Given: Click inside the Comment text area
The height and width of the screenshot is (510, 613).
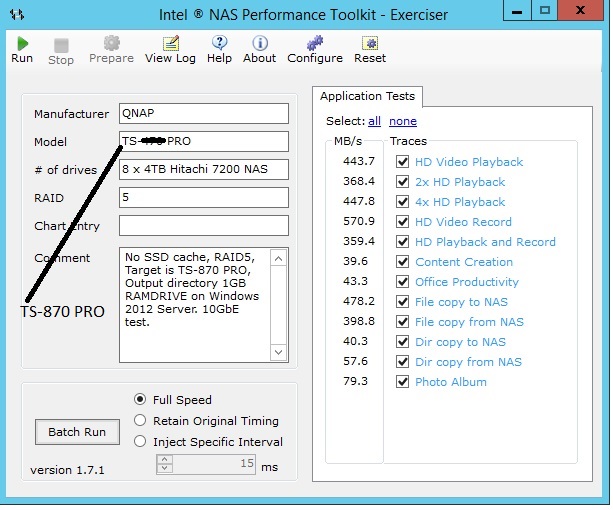Looking at the screenshot, I should click(x=195, y=305).
